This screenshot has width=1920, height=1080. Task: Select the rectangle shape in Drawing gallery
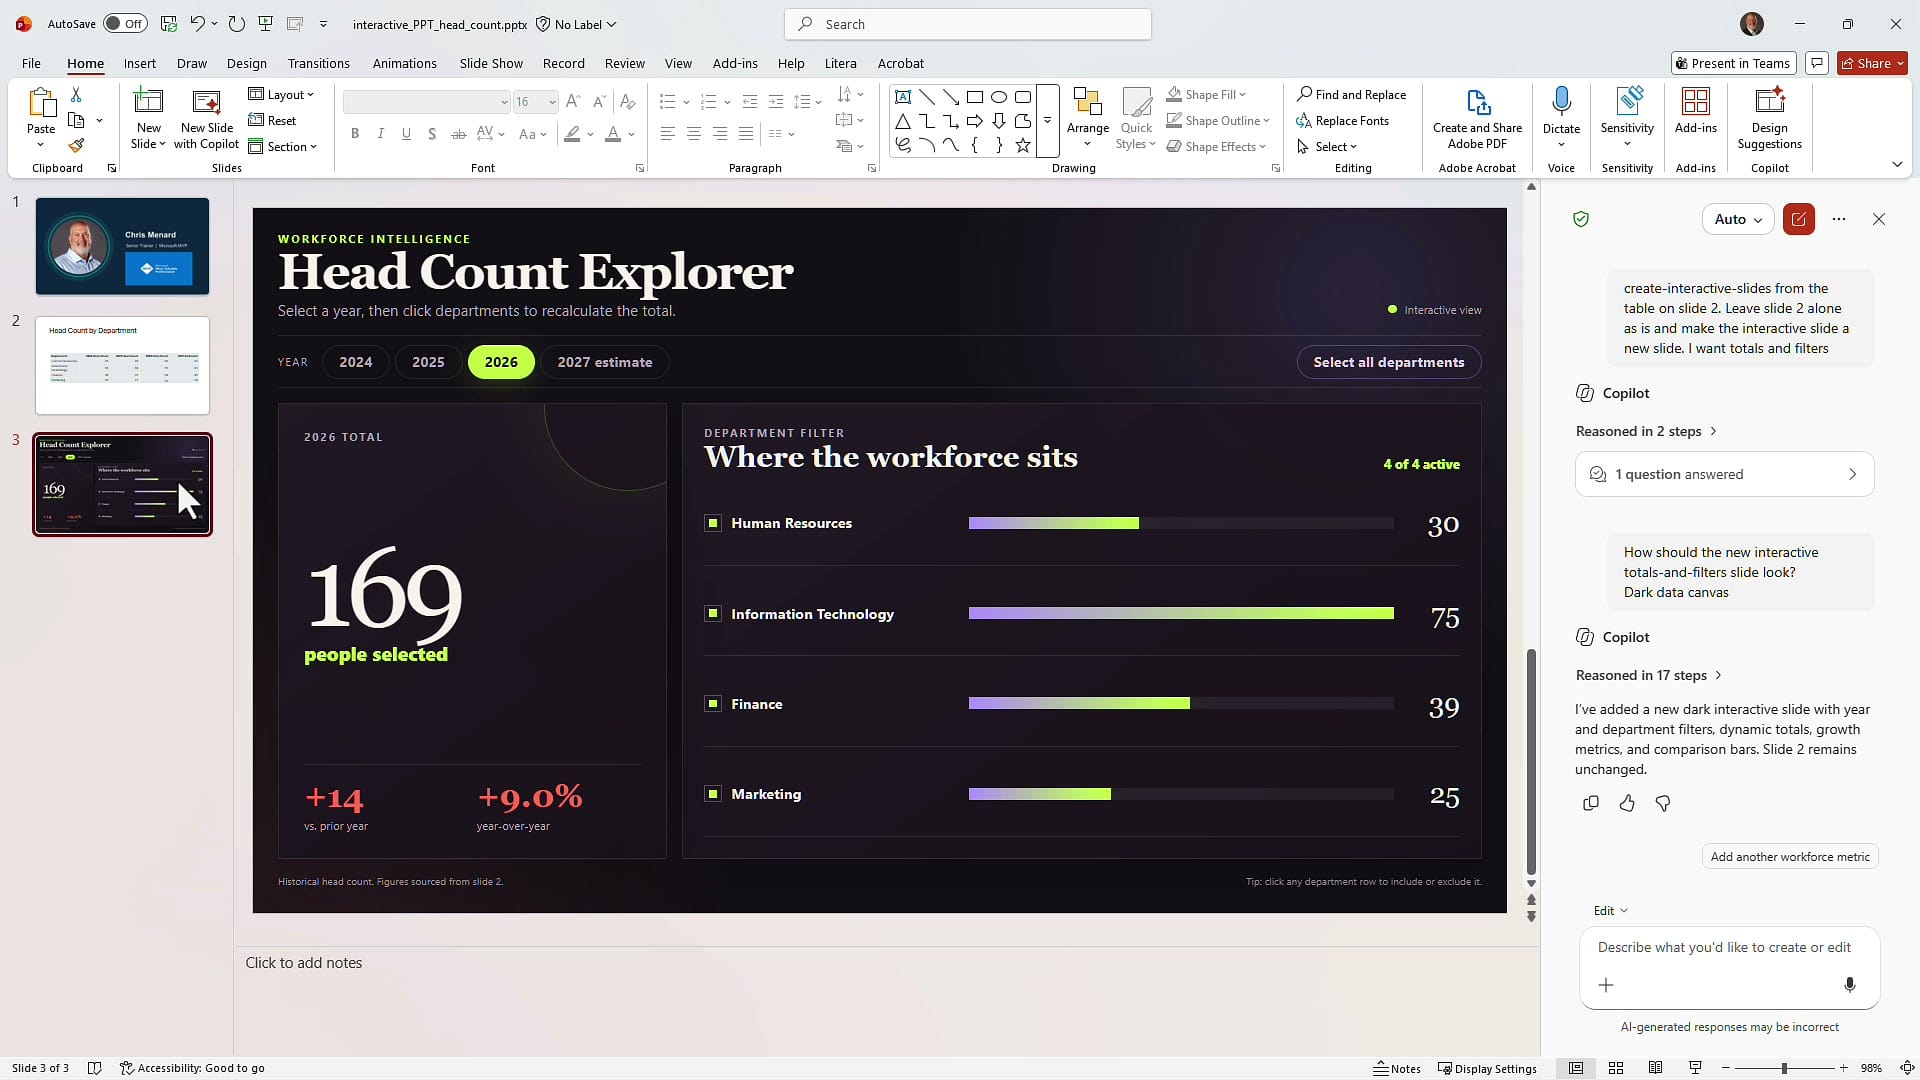[x=975, y=97]
